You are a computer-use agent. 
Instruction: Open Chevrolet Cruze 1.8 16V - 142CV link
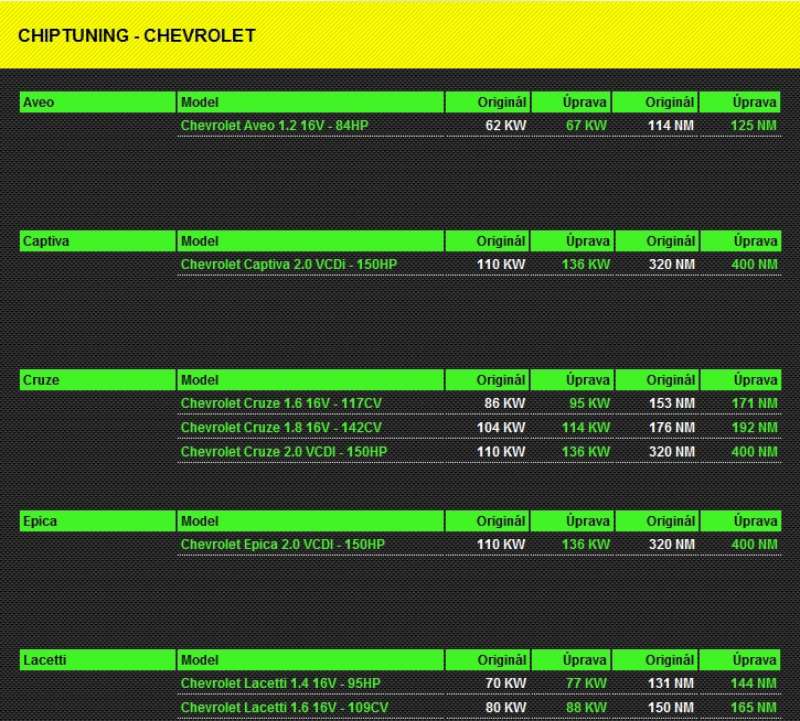click(x=281, y=427)
